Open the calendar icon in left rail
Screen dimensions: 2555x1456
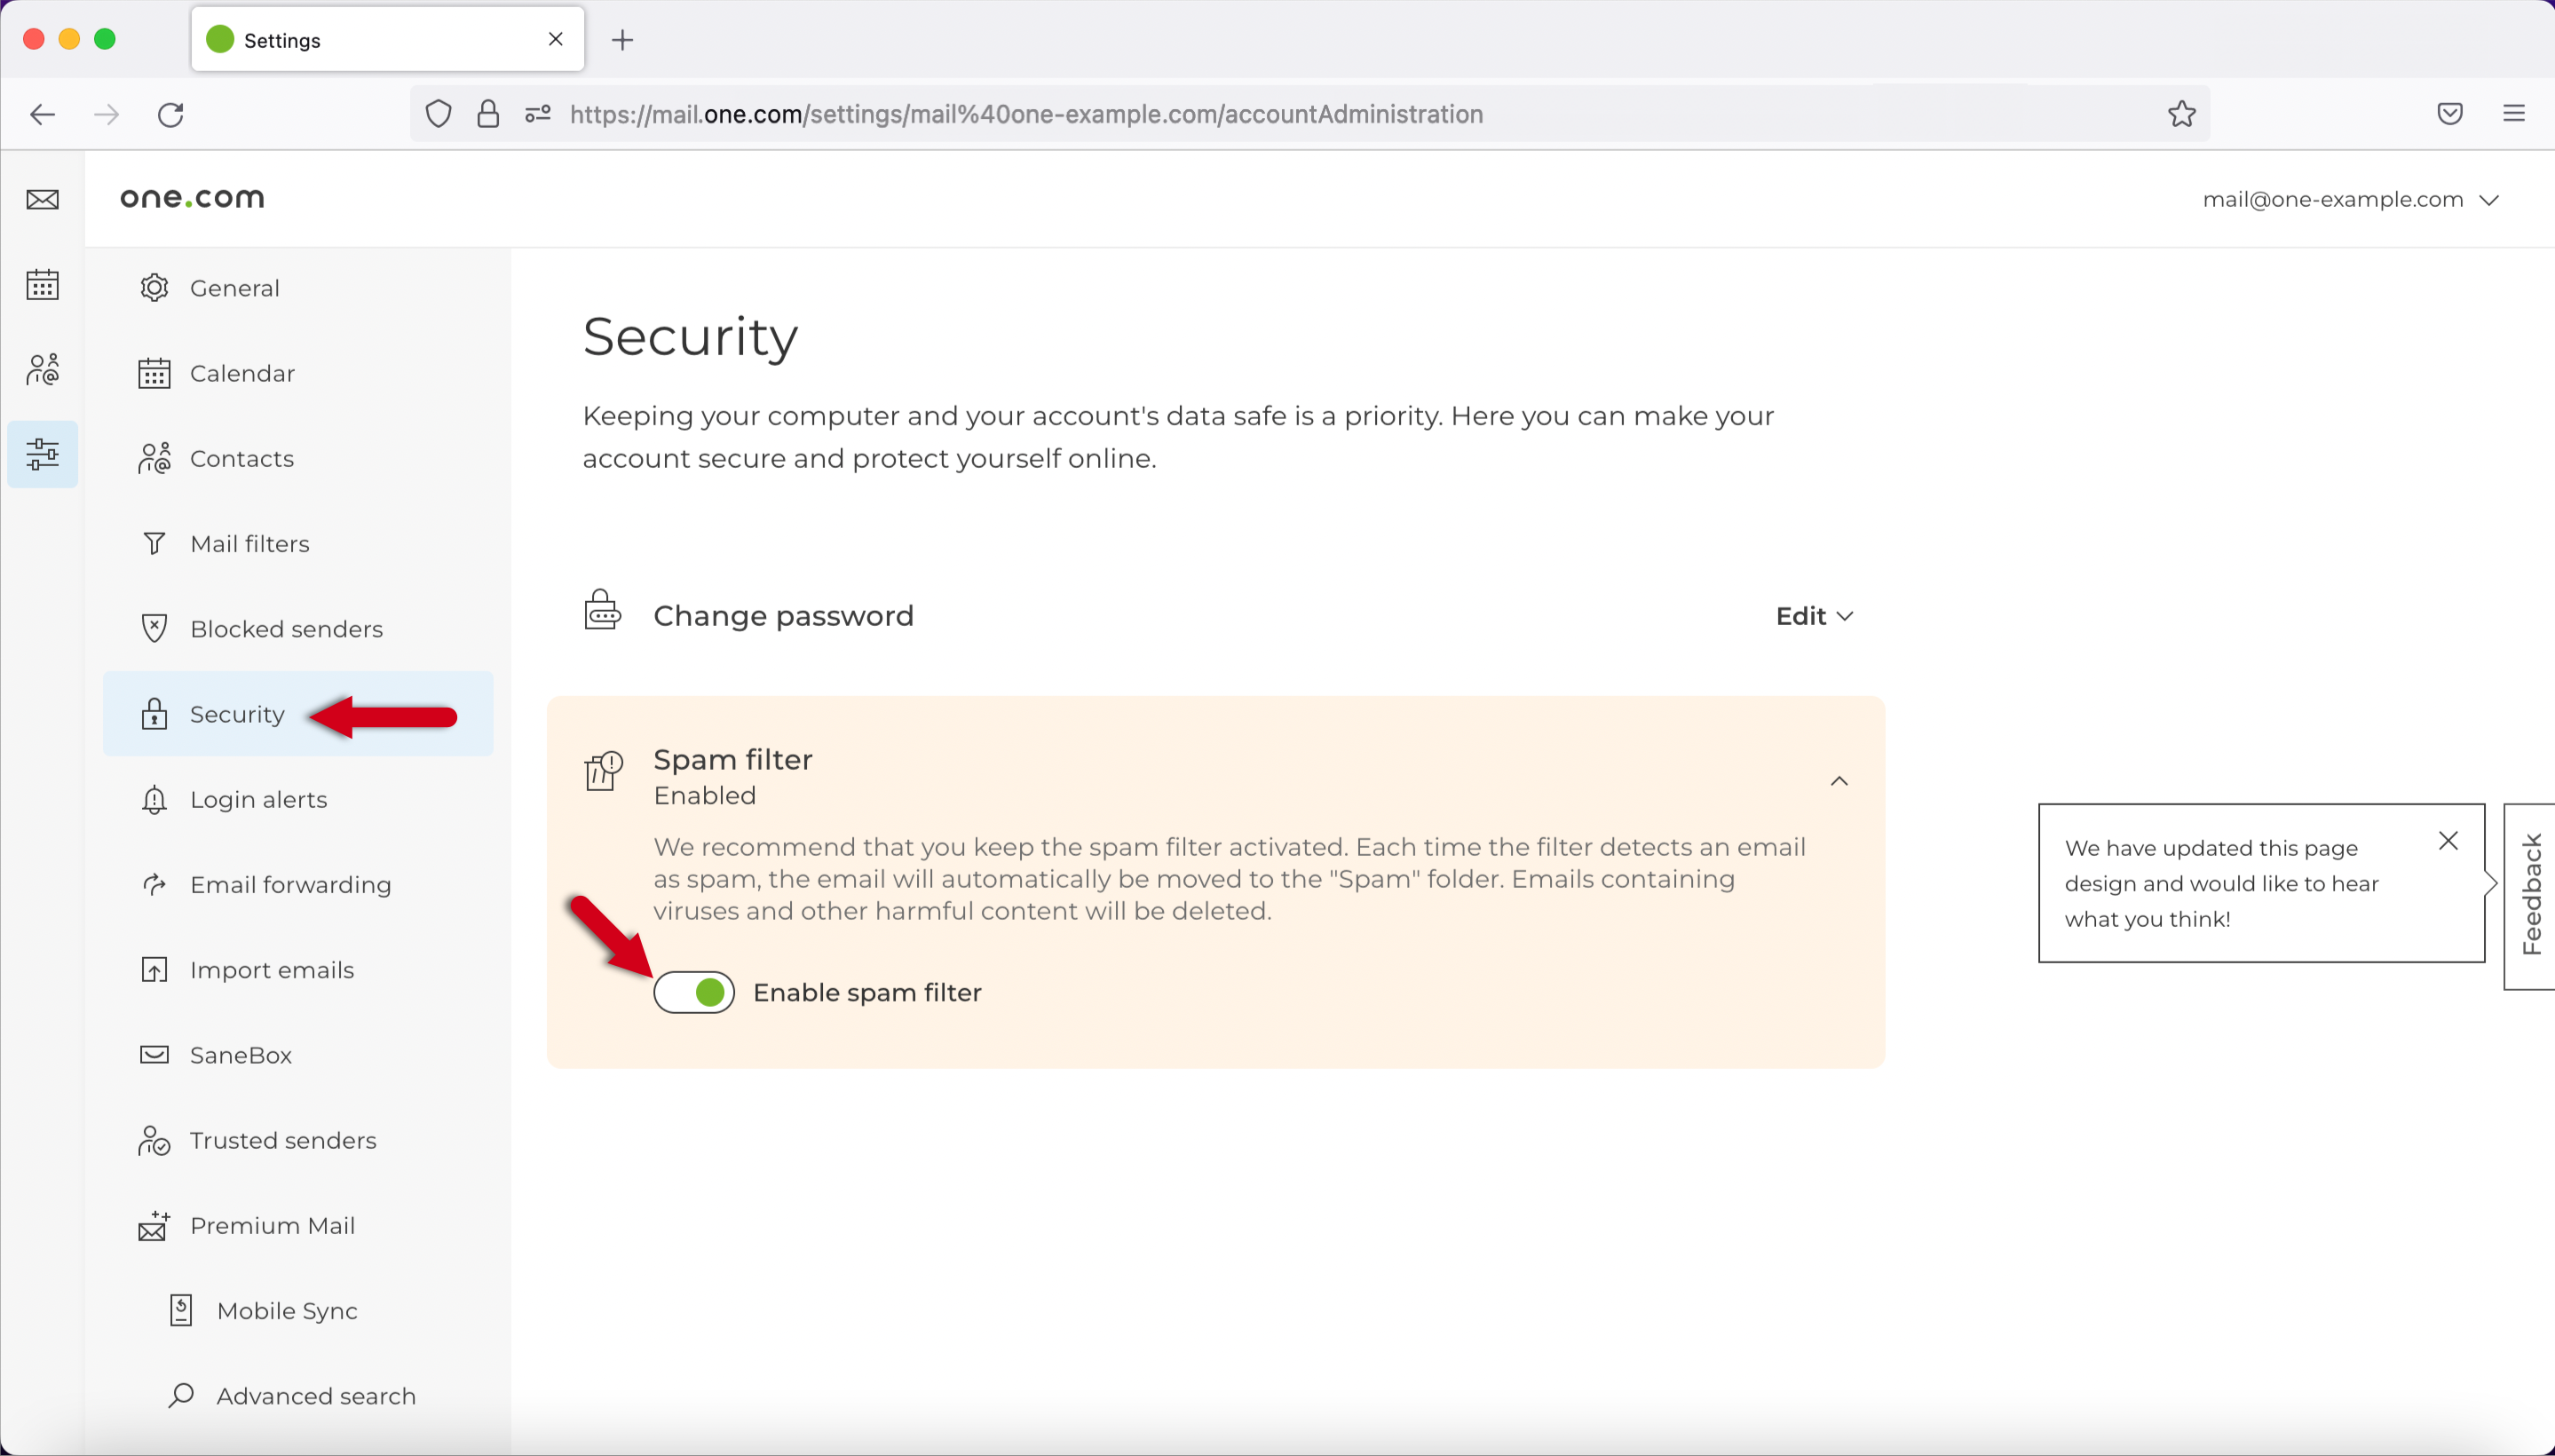(42, 285)
